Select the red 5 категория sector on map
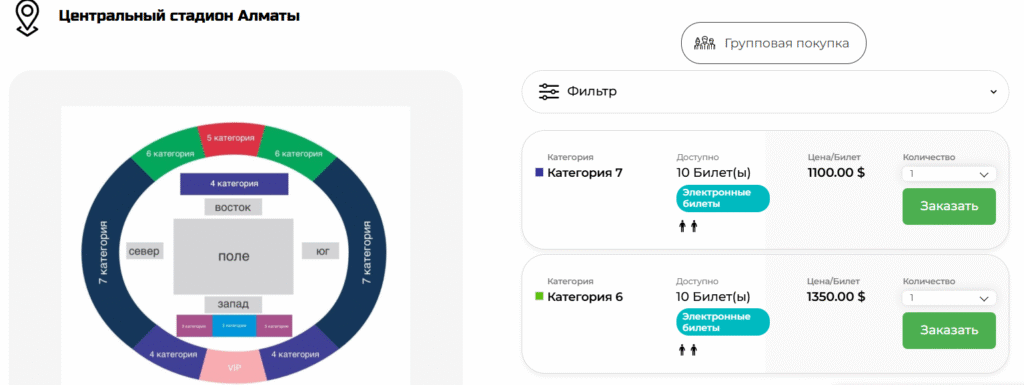 [231, 140]
